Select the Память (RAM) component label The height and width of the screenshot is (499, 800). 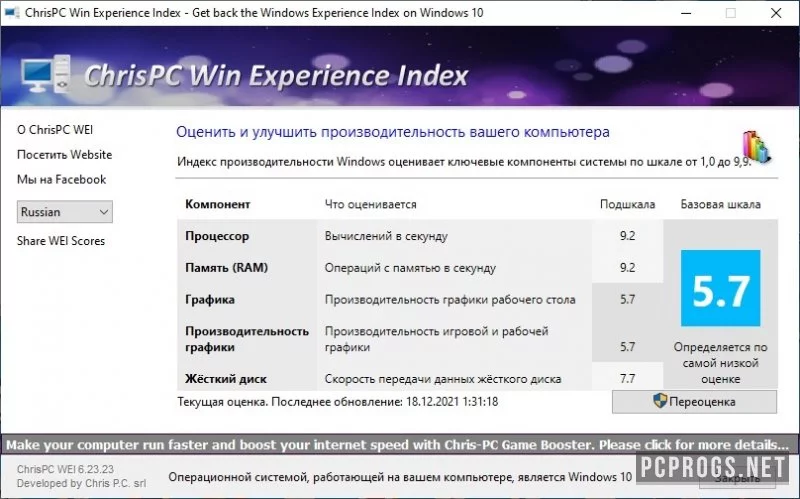227,268
